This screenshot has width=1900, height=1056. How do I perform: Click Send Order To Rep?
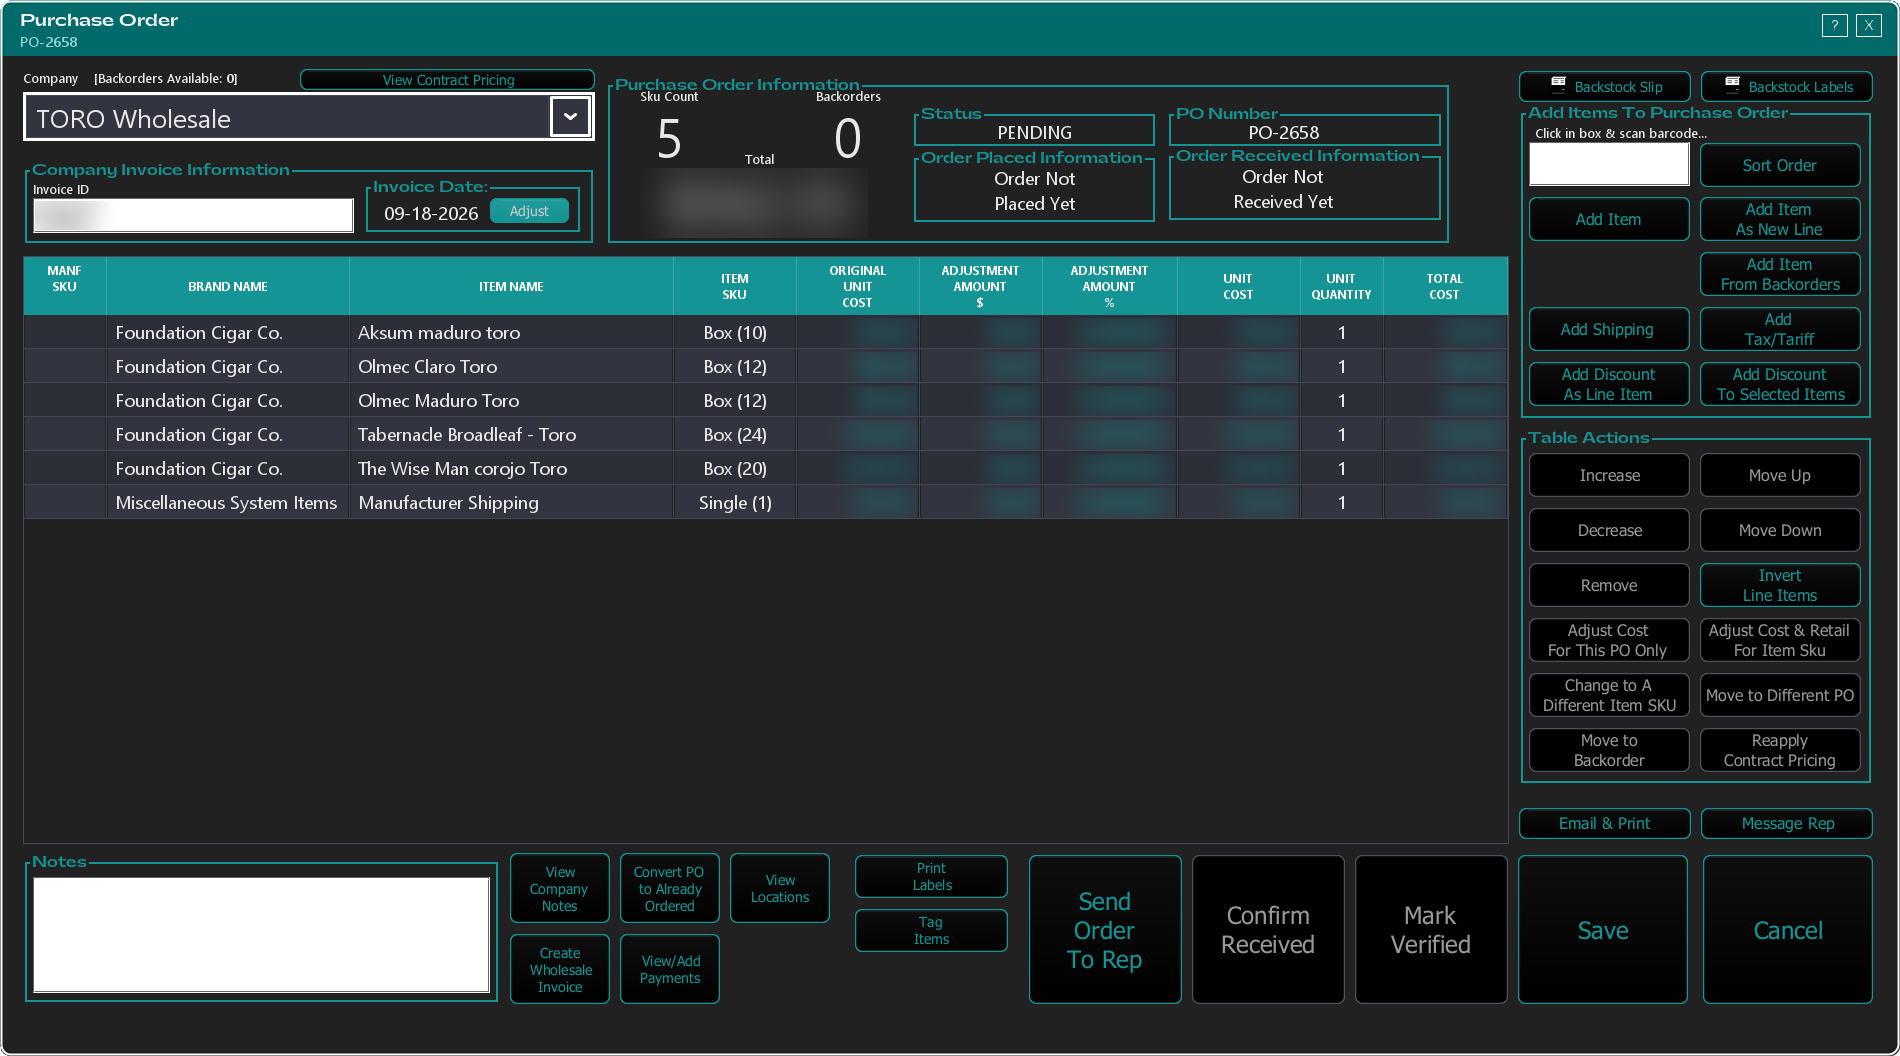click(x=1105, y=930)
